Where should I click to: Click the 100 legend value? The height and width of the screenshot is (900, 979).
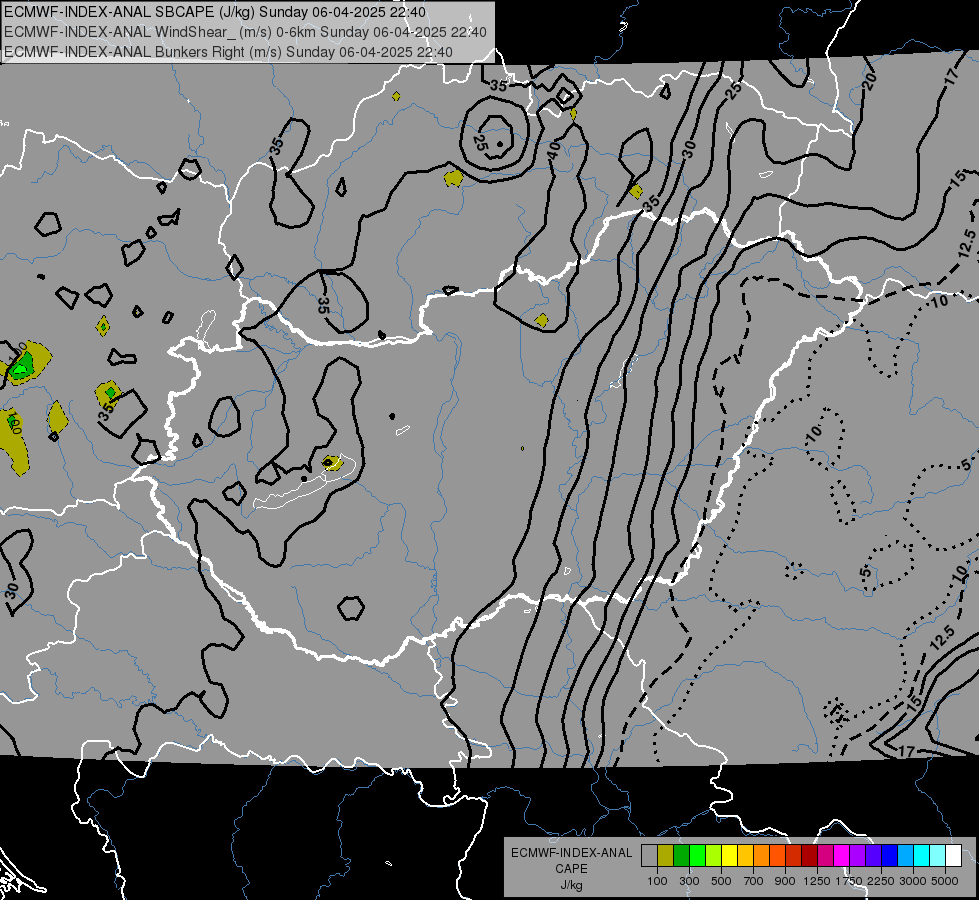[x=657, y=881]
